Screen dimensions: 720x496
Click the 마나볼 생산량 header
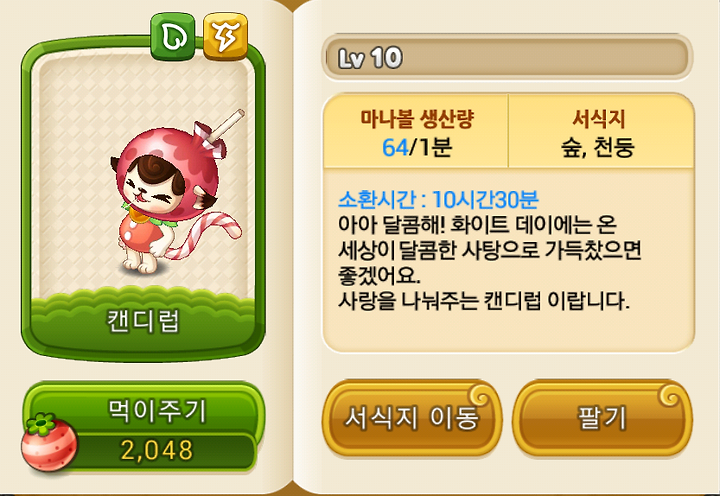(x=416, y=118)
